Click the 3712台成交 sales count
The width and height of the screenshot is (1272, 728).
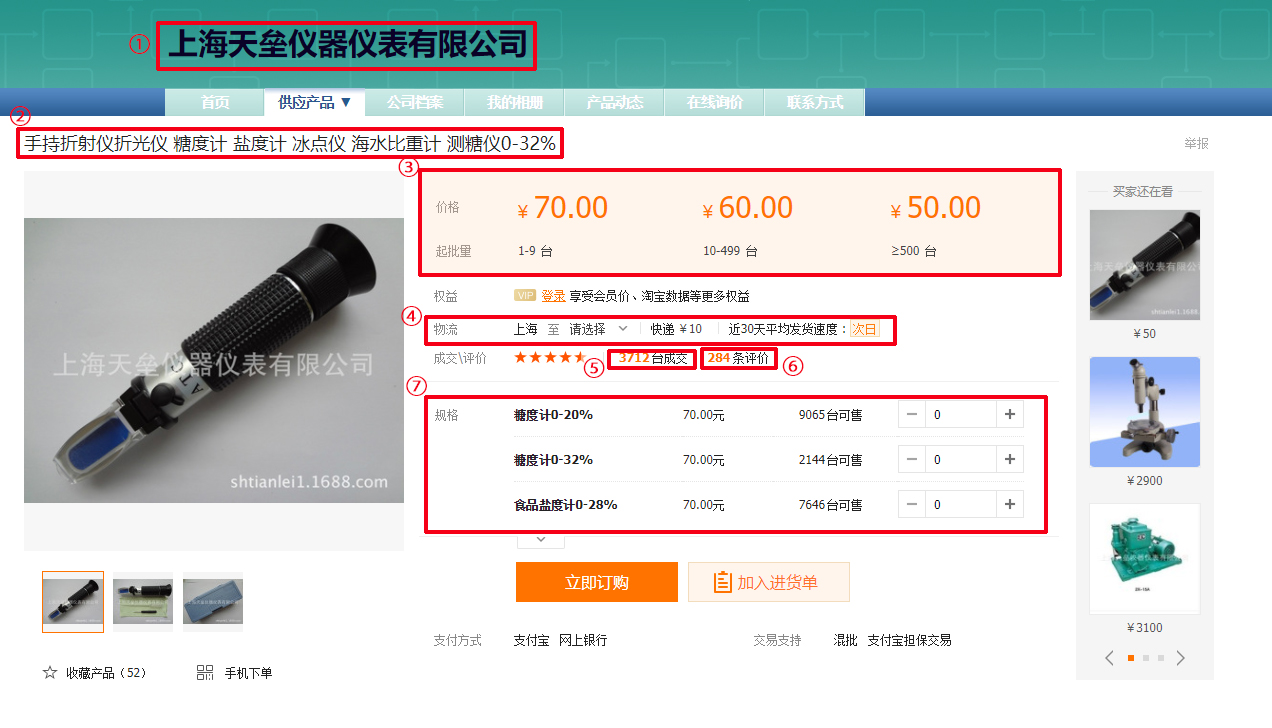653,358
